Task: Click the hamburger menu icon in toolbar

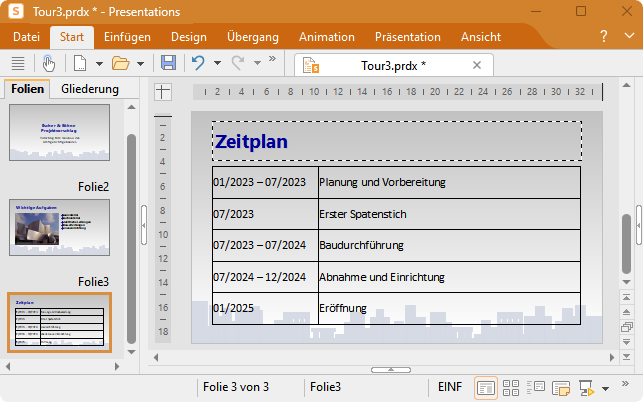Action: coord(18,63)
